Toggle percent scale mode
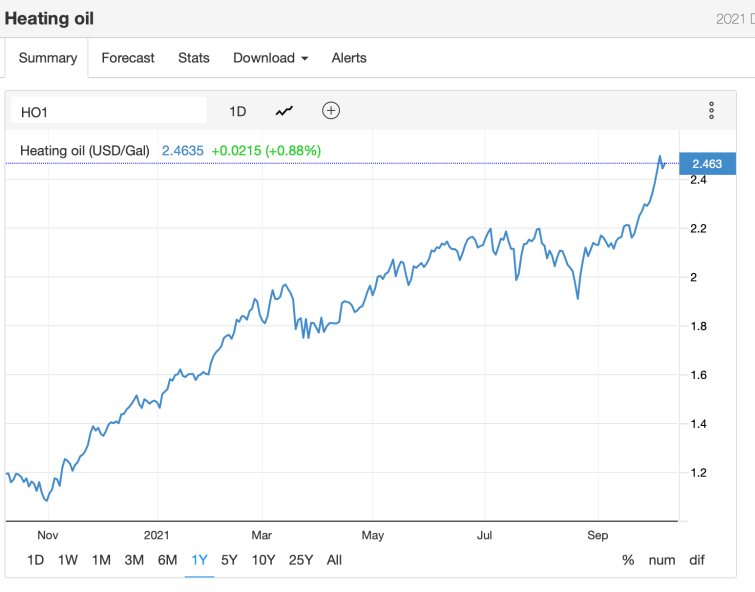755x592 pixels. click(x=628, y=560)
